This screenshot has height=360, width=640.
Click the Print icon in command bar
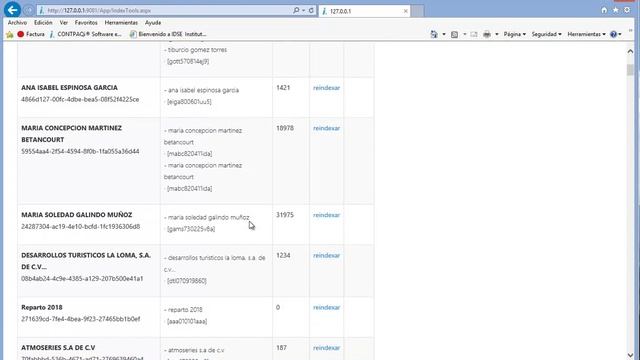pyautogui.click(x=487, y=35)
